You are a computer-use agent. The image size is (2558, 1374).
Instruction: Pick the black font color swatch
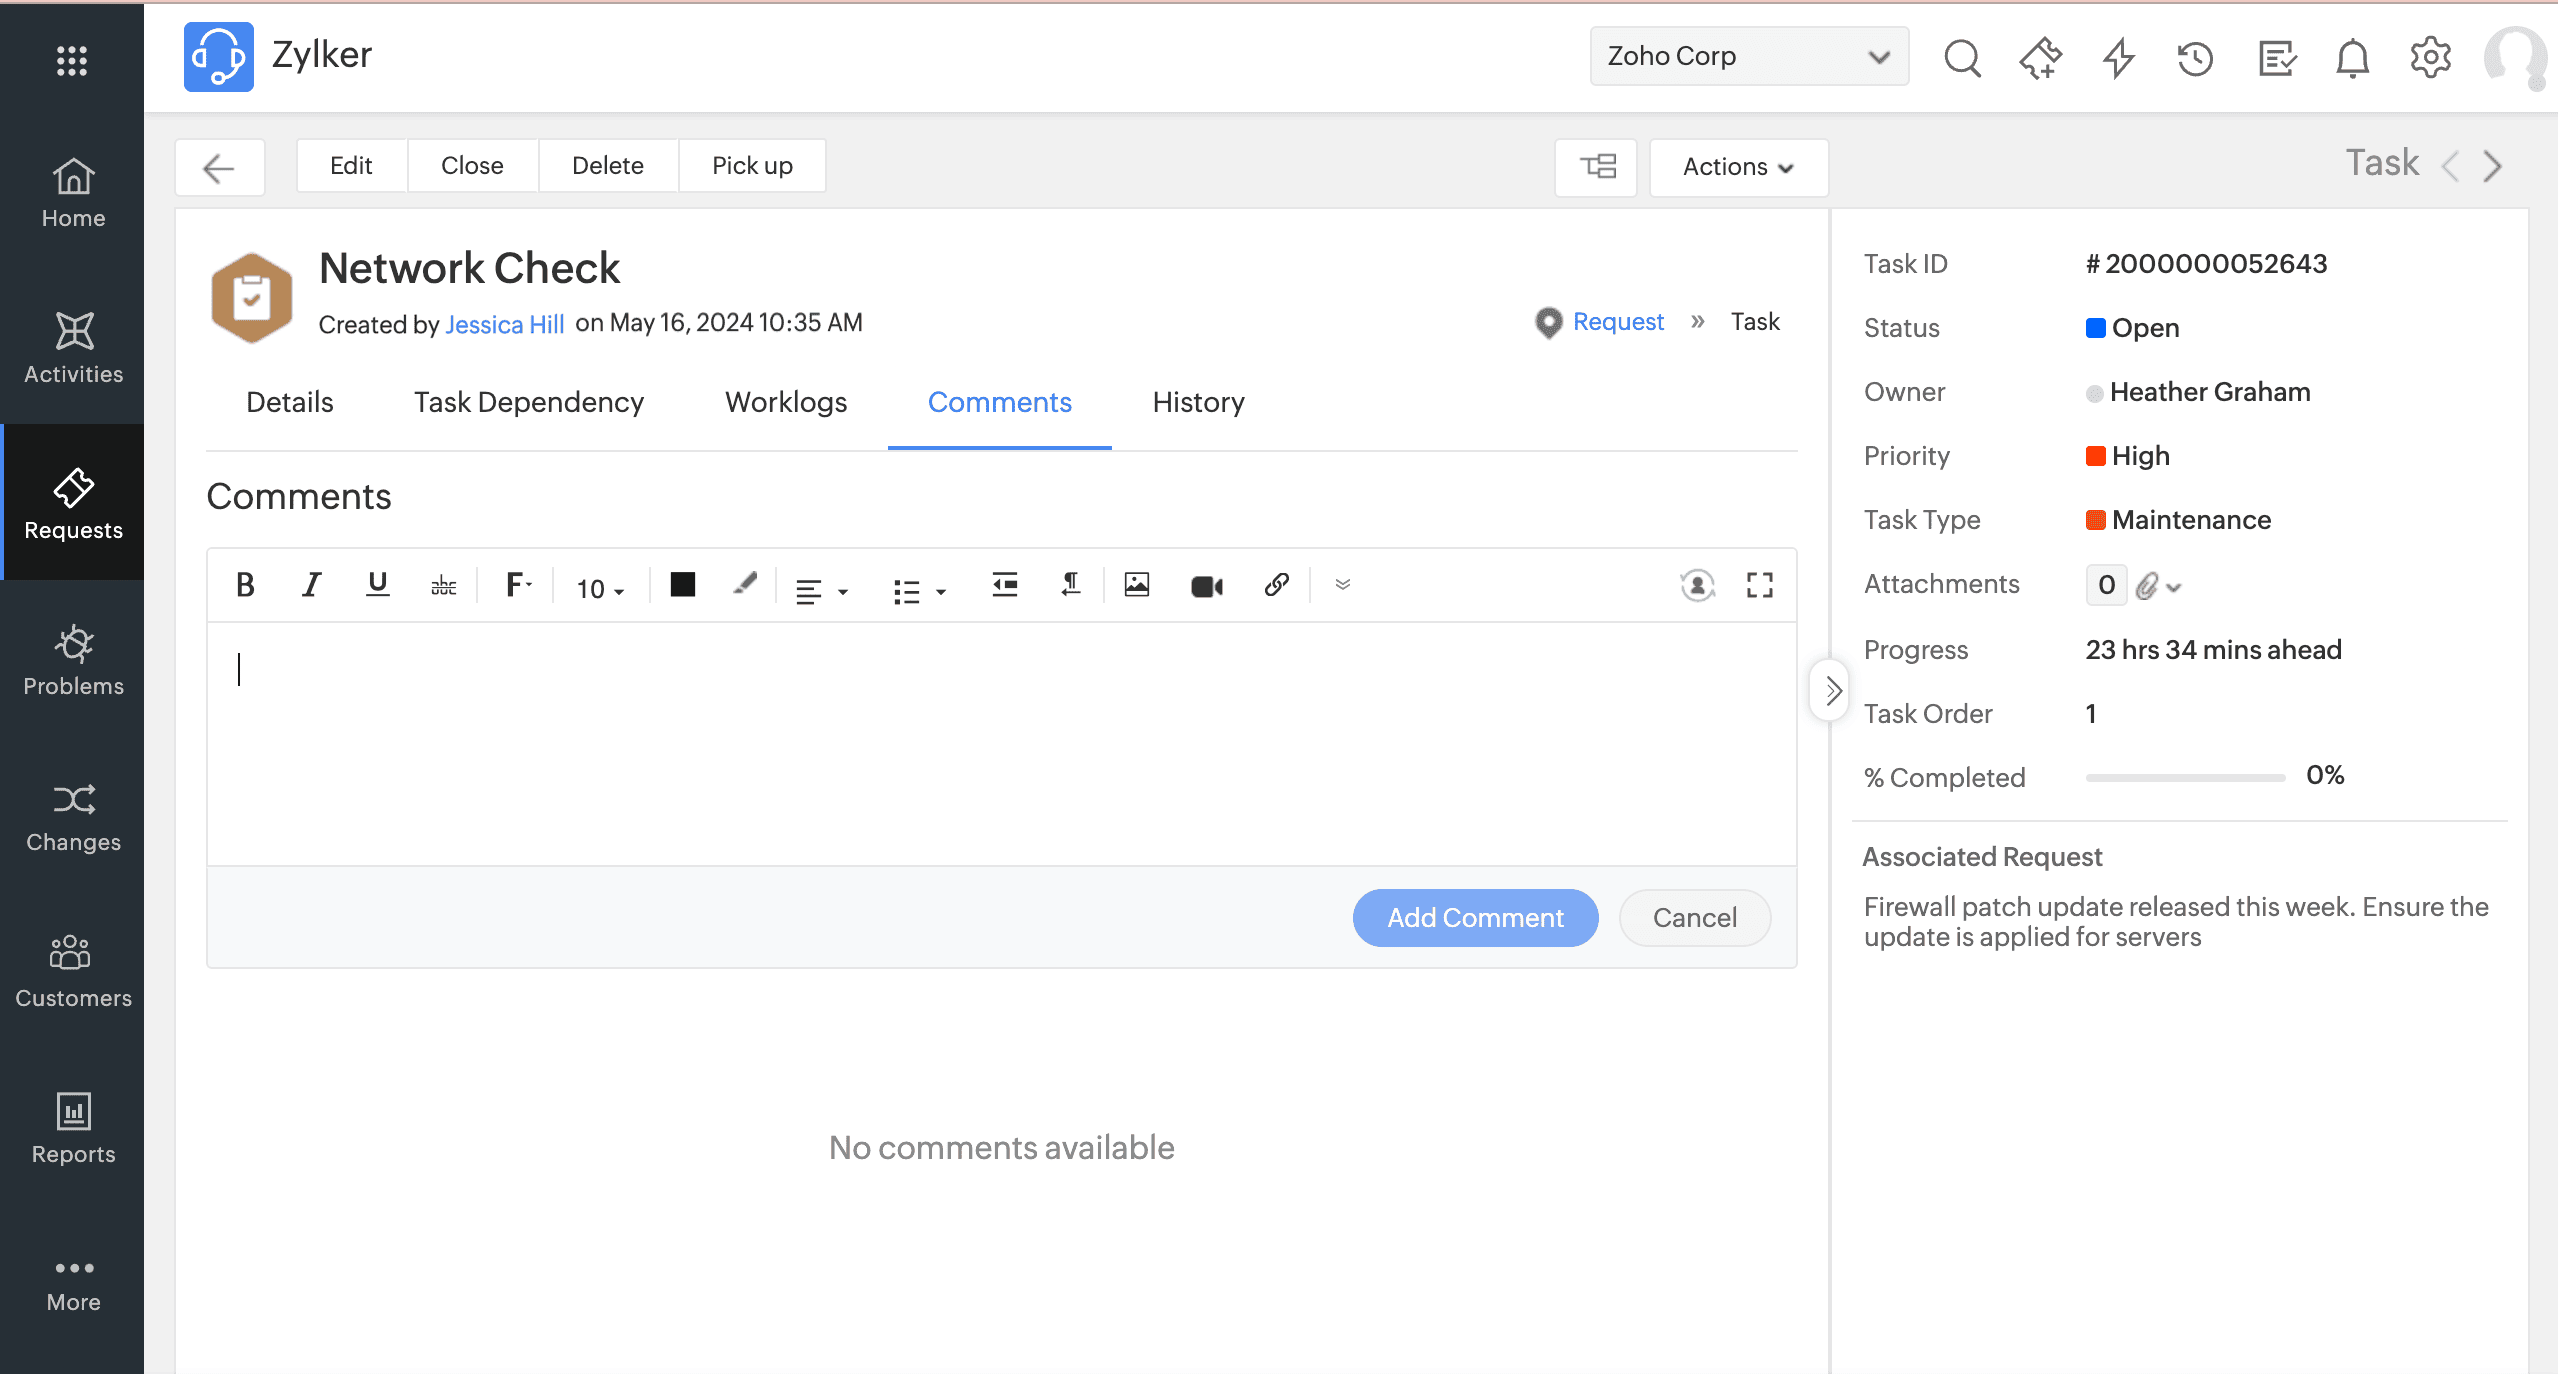(682, 585)
